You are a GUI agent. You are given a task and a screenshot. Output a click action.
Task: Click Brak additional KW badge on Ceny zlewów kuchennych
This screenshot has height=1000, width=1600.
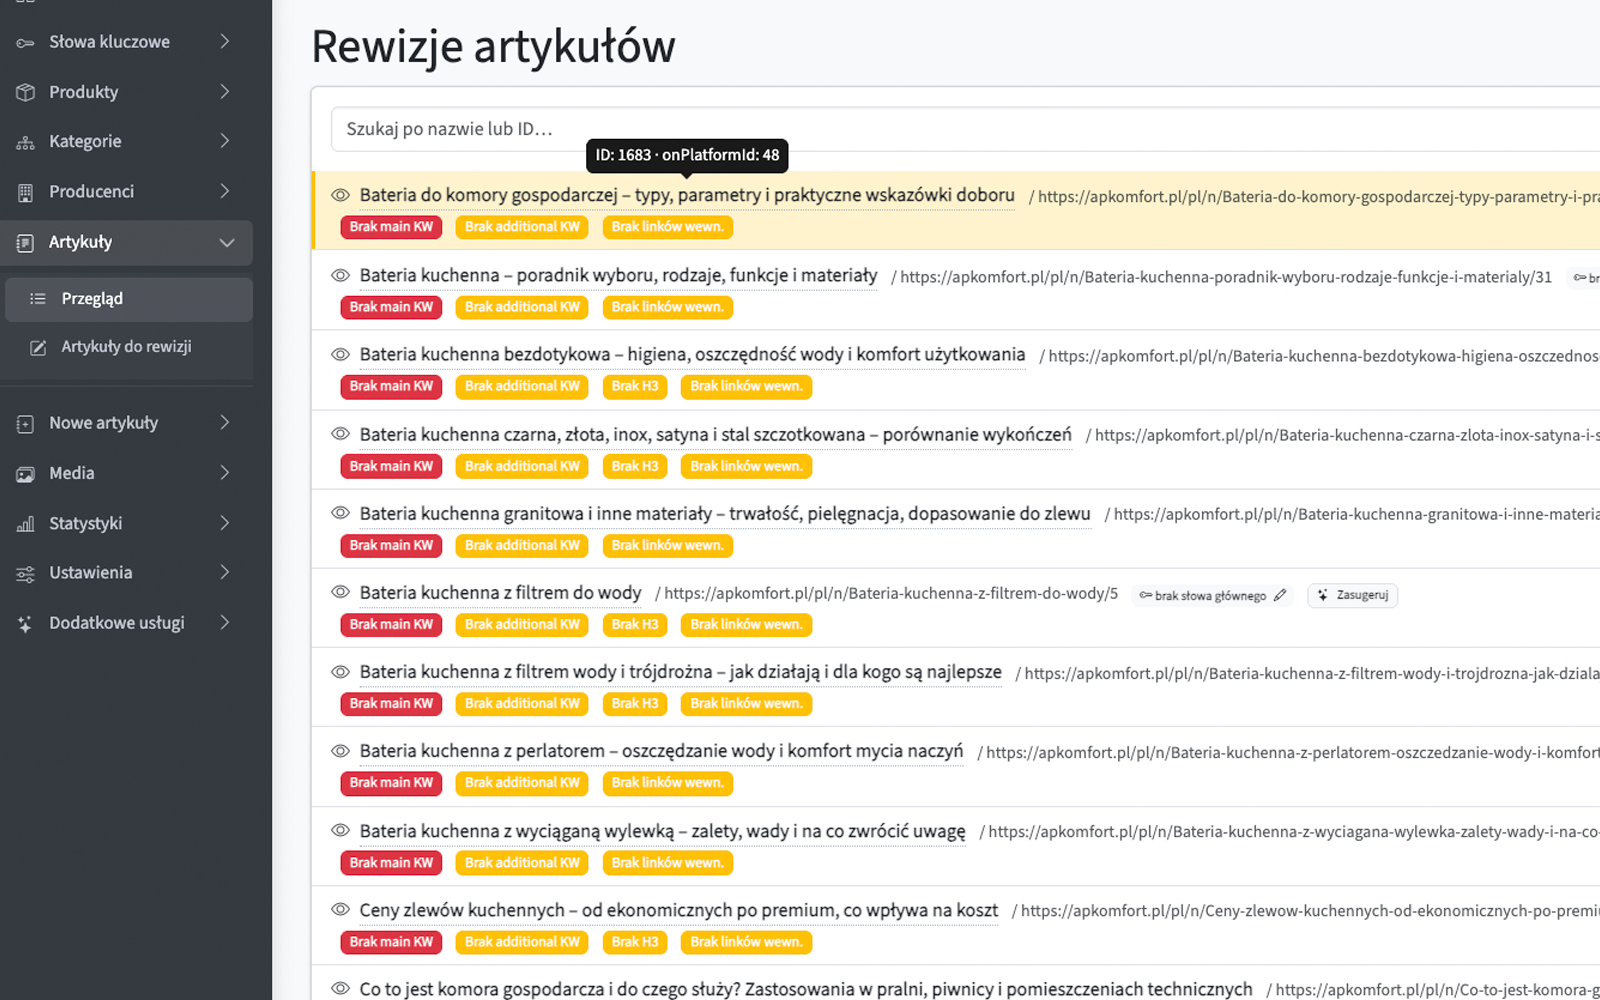coord(522,942)
